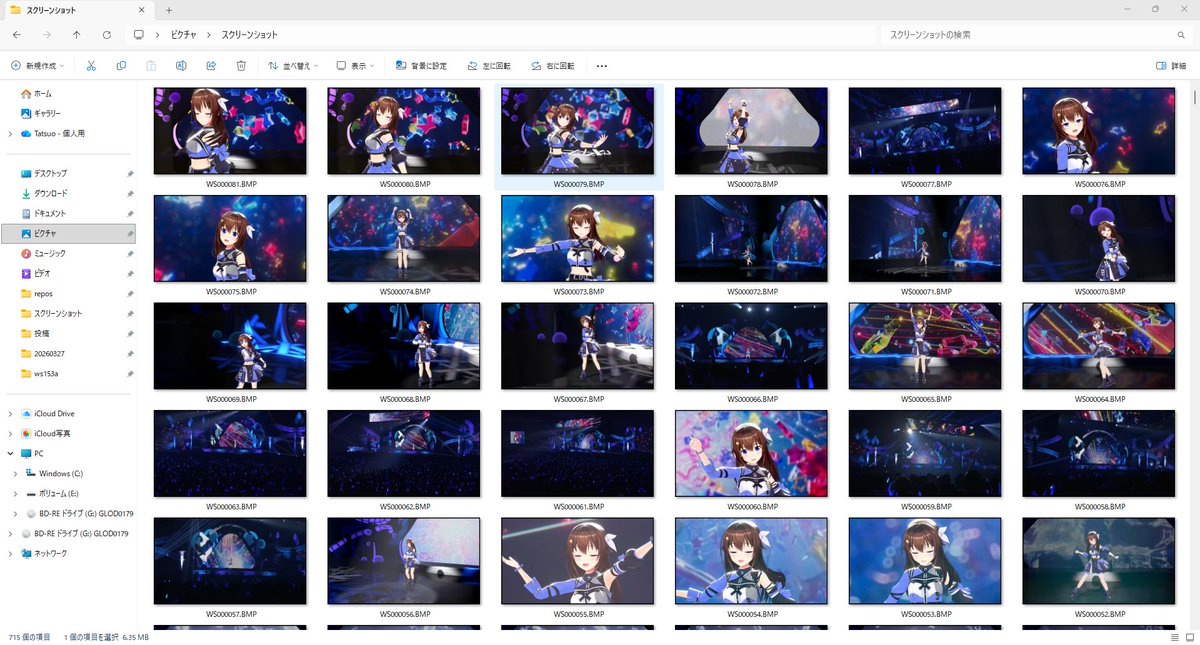The height and width of the screenshot is (645, 1200).
Task: Select thumbnail WS000060.BMP
Action: pyautogui.click(x=752, y=453)
